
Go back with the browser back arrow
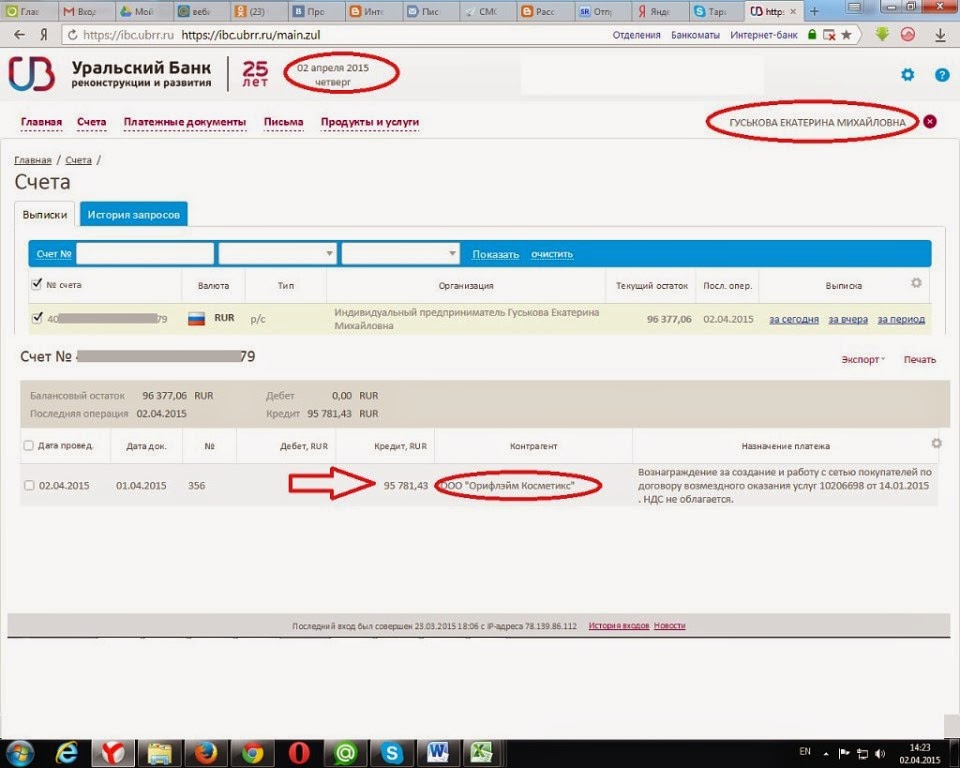tap(20, 35)
